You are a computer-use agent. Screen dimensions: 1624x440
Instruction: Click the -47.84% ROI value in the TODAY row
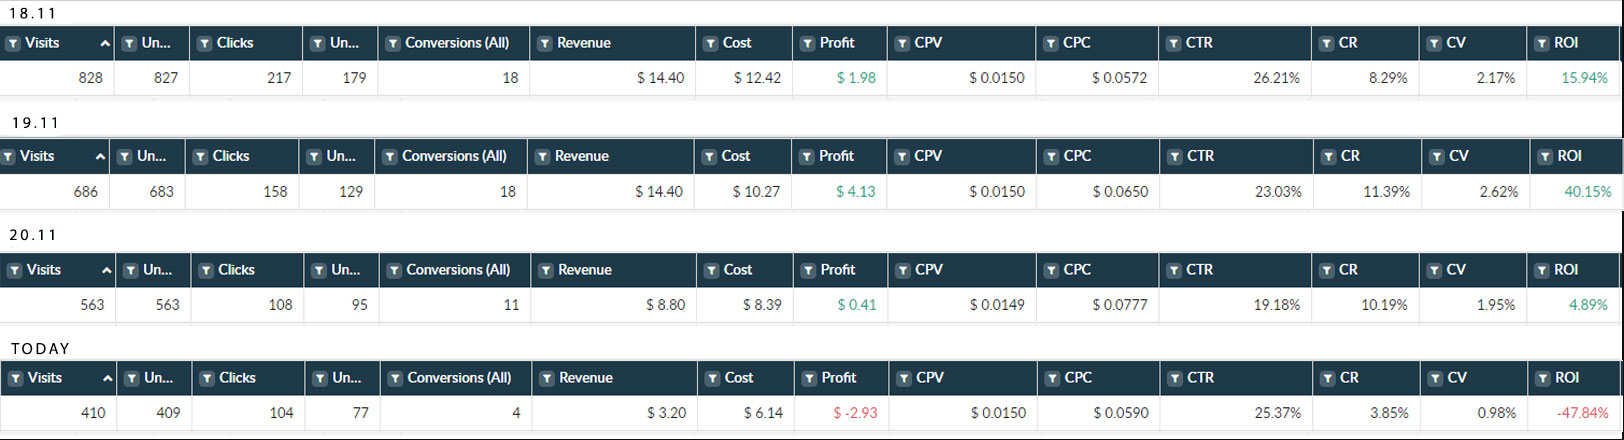pyautogui.click(x=1582, y=412)
